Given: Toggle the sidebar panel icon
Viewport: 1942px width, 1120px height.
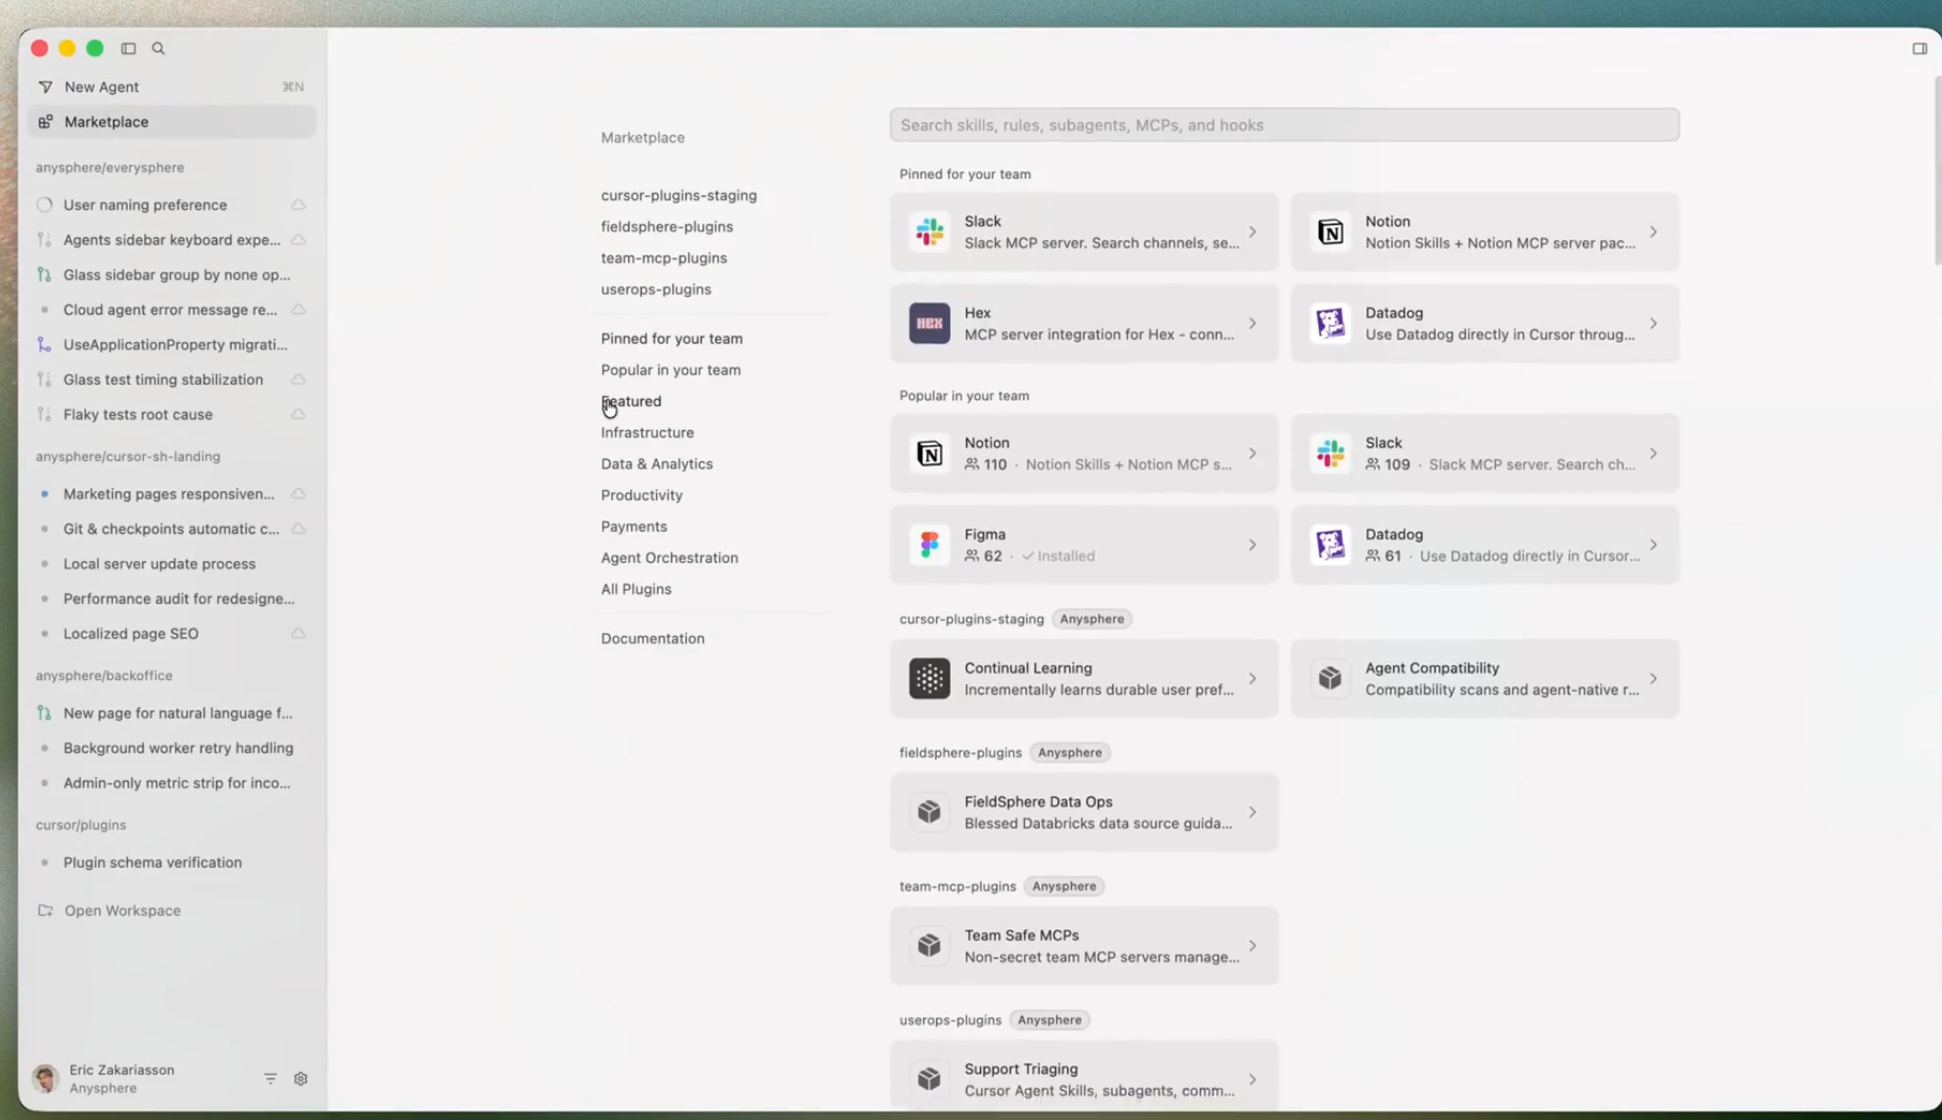Looking at the screenshot, I should (128, 48).
